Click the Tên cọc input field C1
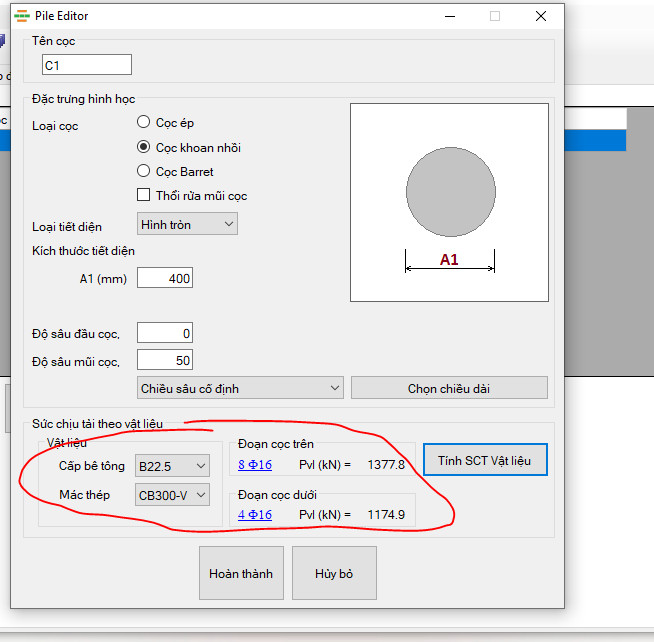654x642 pixels. [87, 65]
